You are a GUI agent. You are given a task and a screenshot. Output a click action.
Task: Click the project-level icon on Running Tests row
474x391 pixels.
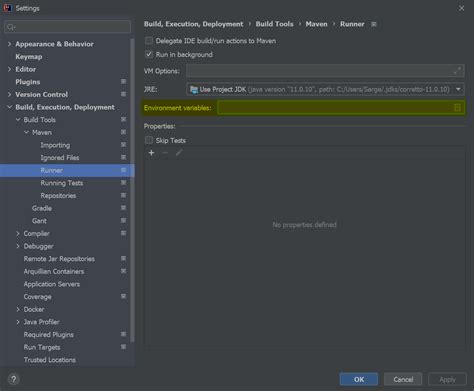click(123, 183)
